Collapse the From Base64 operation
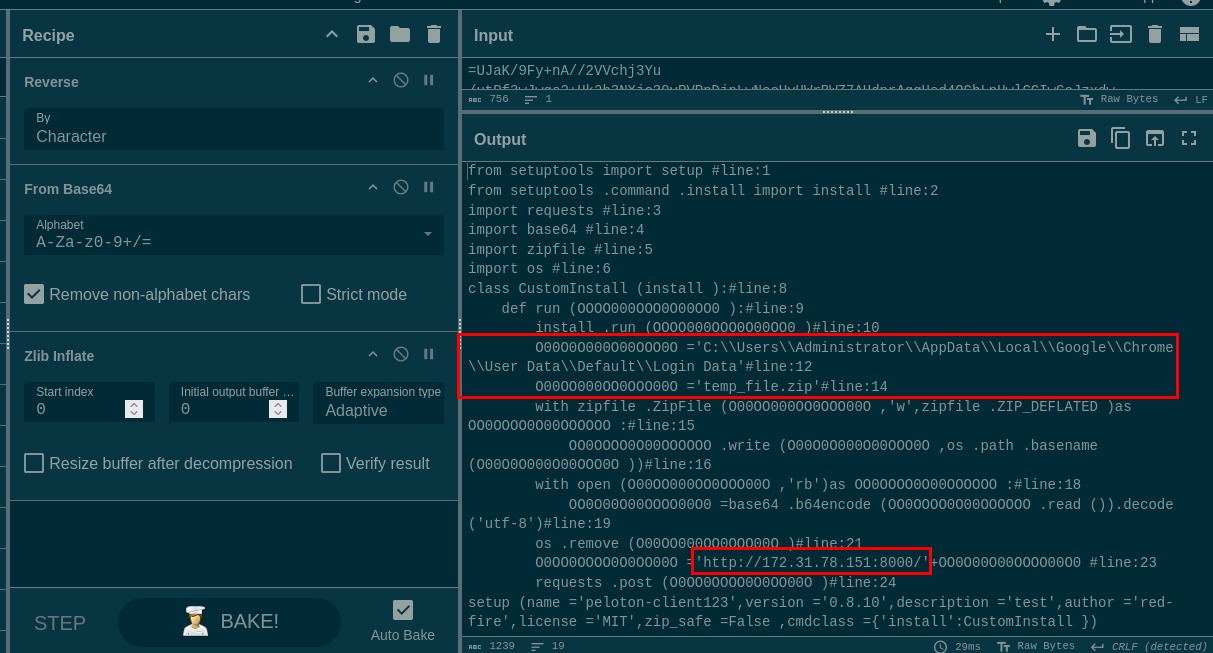The image size is (1213, 653). pos(373,187)
